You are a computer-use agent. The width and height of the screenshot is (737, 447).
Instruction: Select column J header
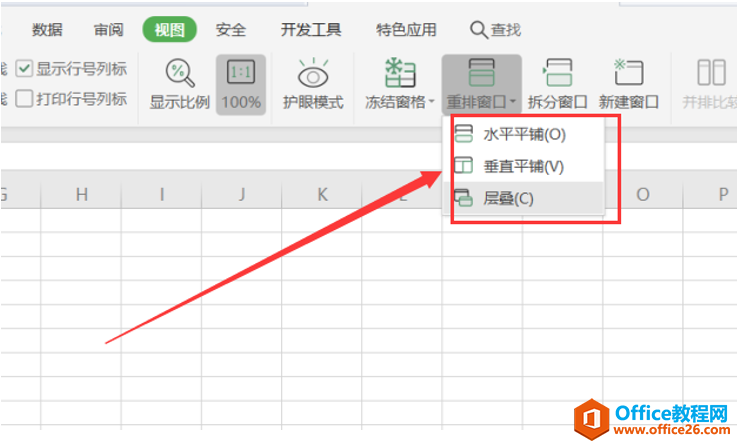[242, 194]
